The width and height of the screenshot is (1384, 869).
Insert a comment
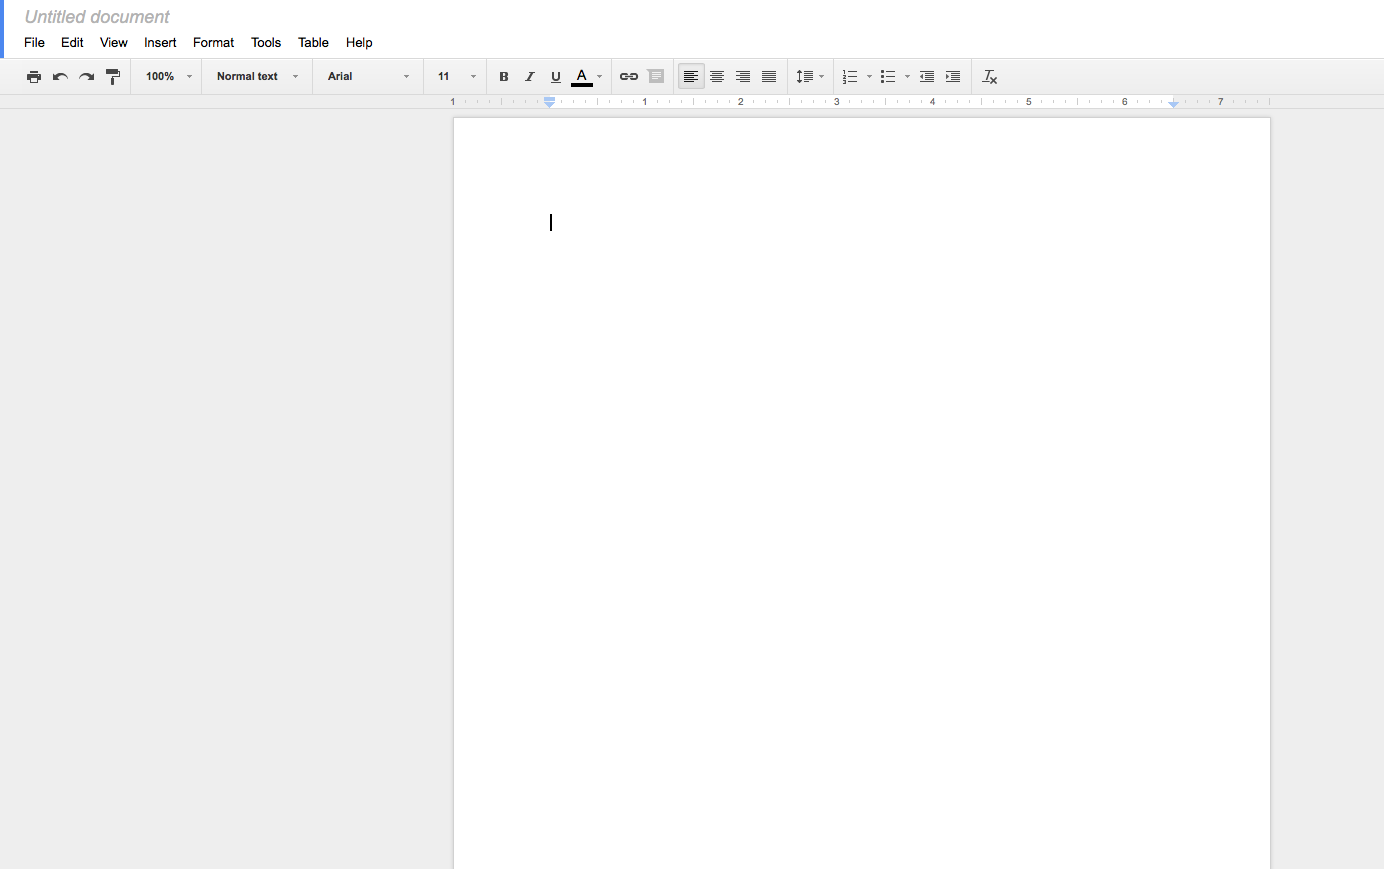point(656,76)
